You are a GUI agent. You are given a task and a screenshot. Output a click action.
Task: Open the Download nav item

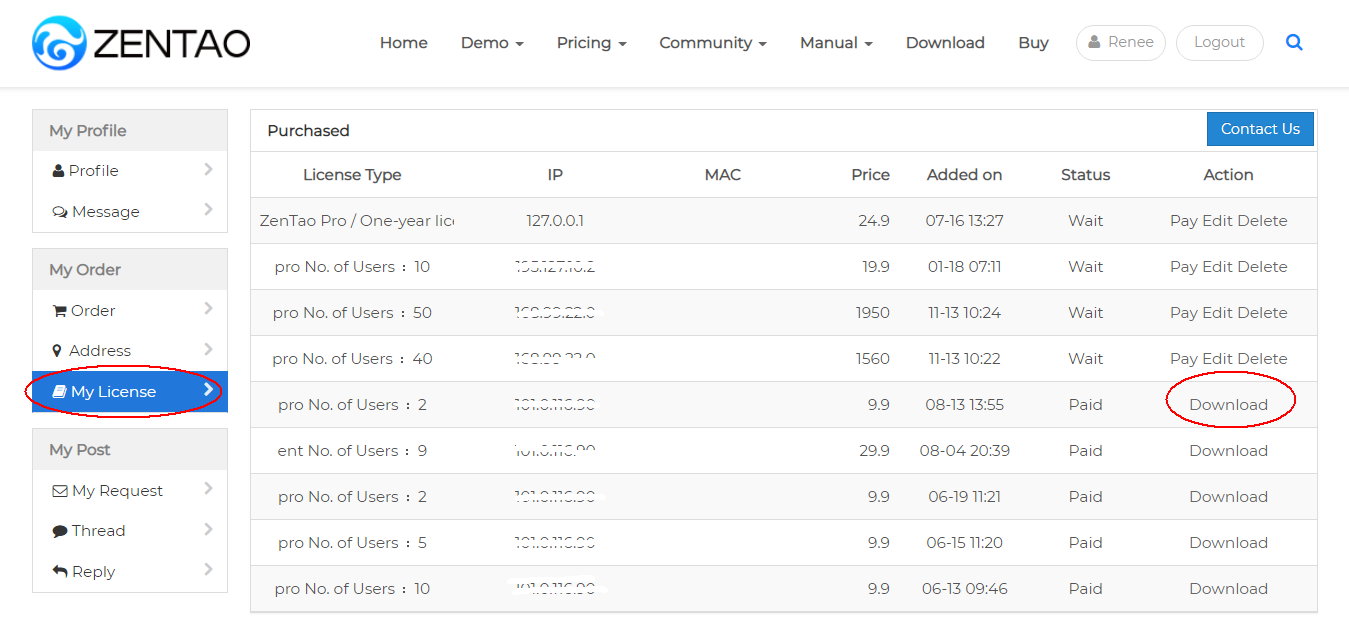(945, 43)
